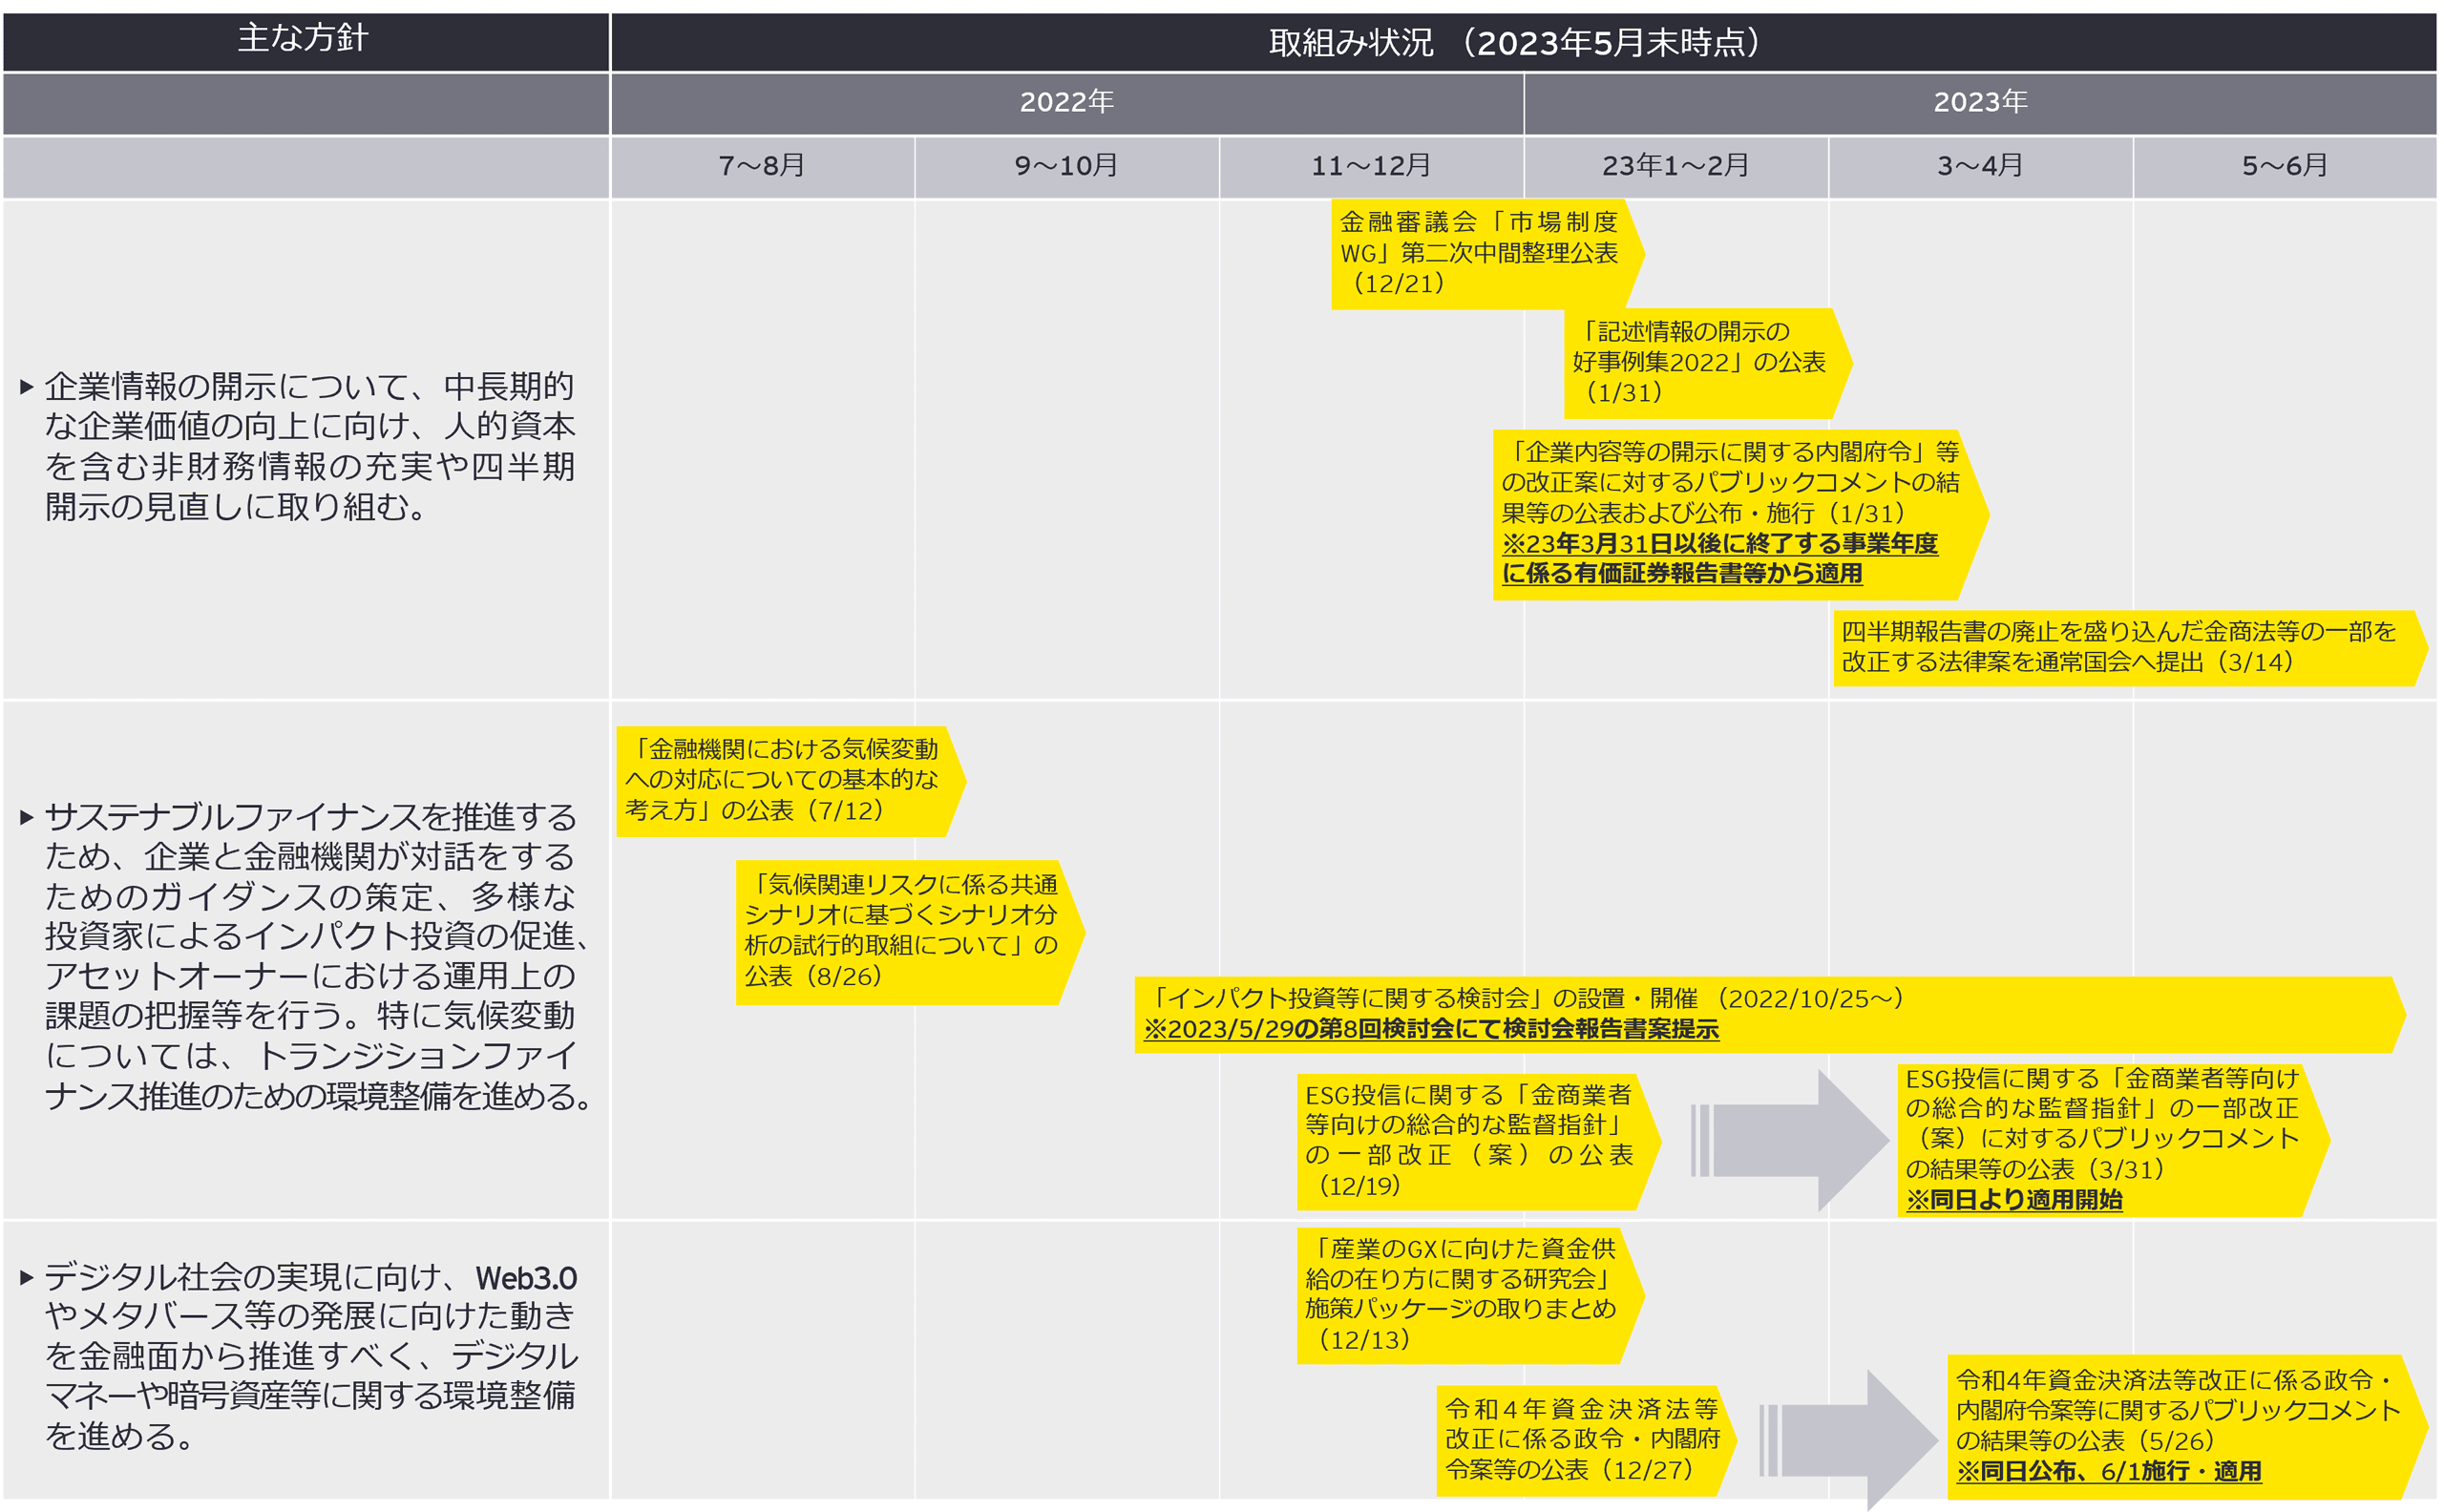This screenshot has height=1512, width=2444.
Task: Click the 企業内容等の開示に関する内閣府令 public comment label
Action: (x=1740, y=514)
